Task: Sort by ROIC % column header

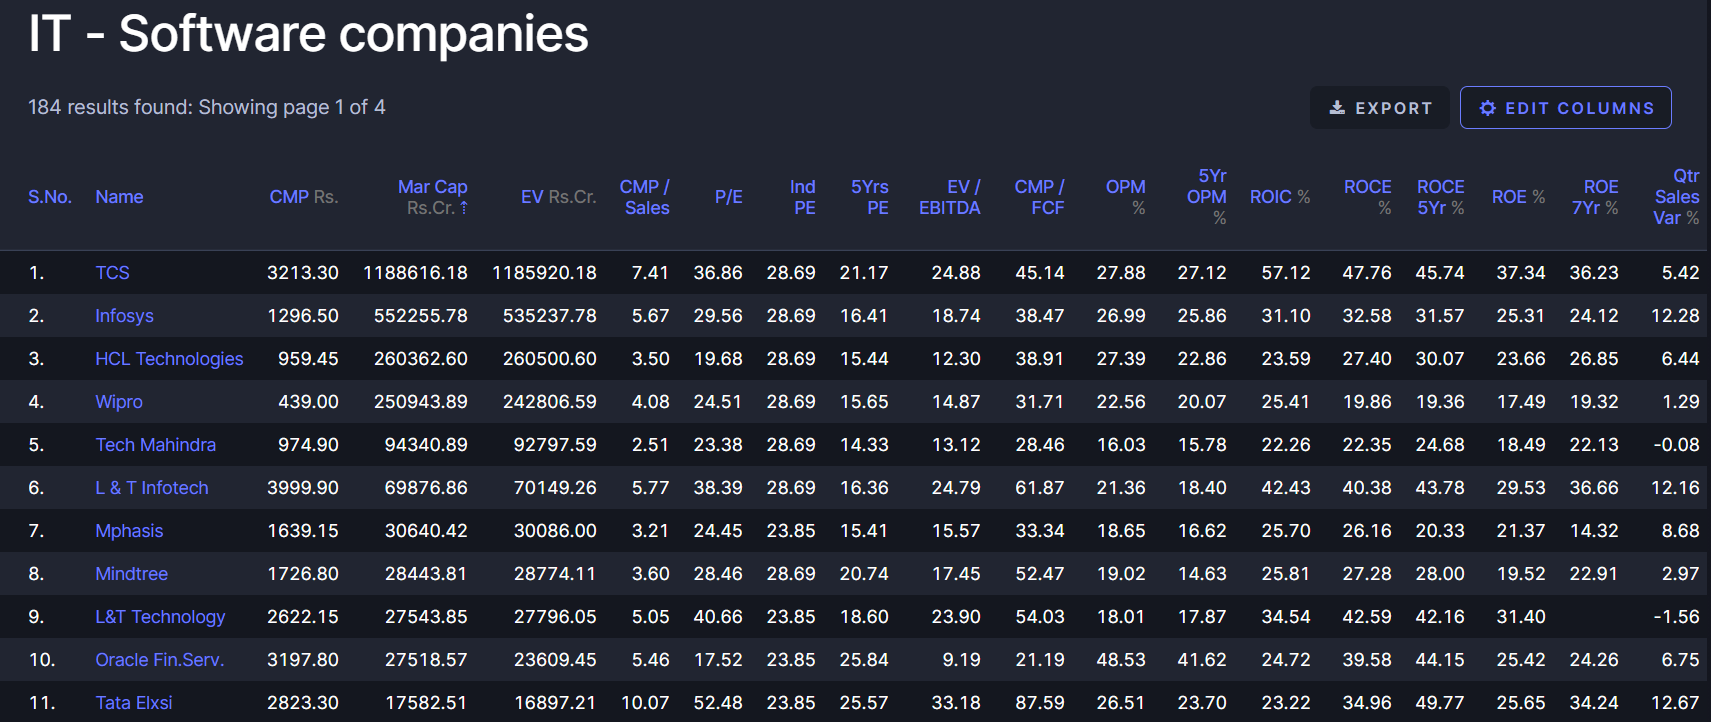Action: pyautogui.click(x=1280, y=197)
